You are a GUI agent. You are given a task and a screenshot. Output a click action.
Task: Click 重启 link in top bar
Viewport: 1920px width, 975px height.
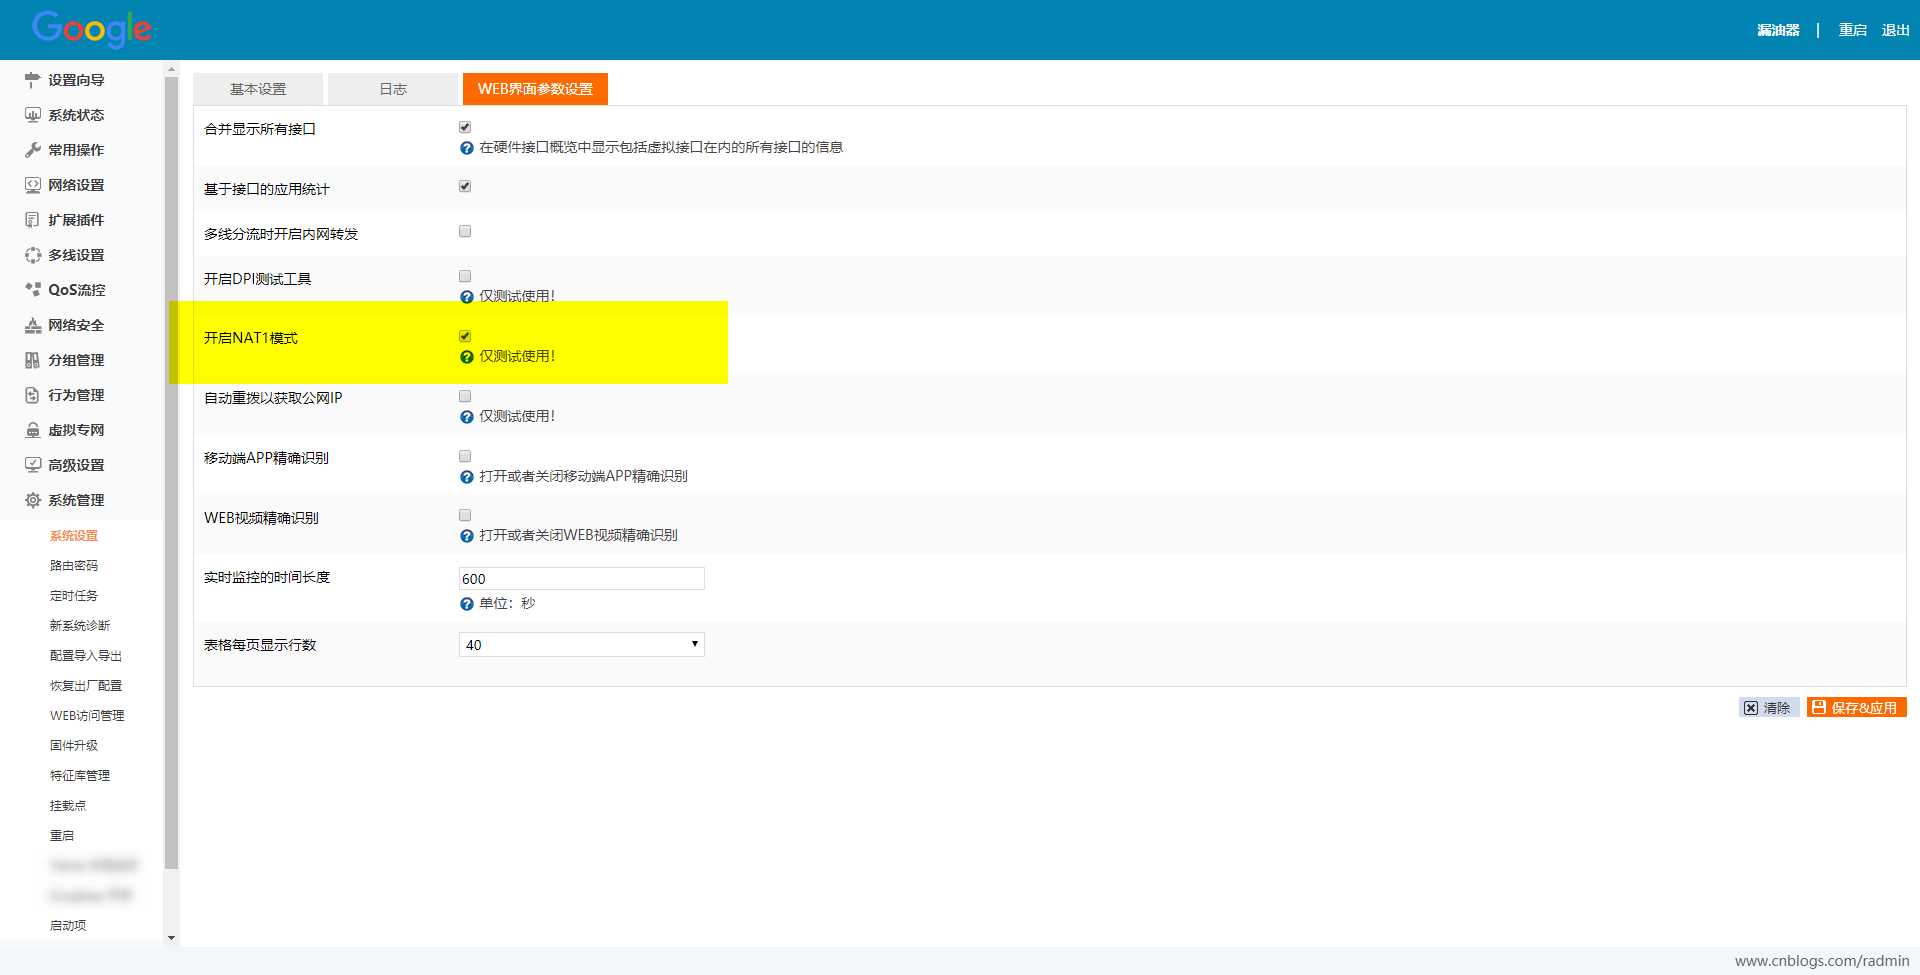[x=1853, y=30]
